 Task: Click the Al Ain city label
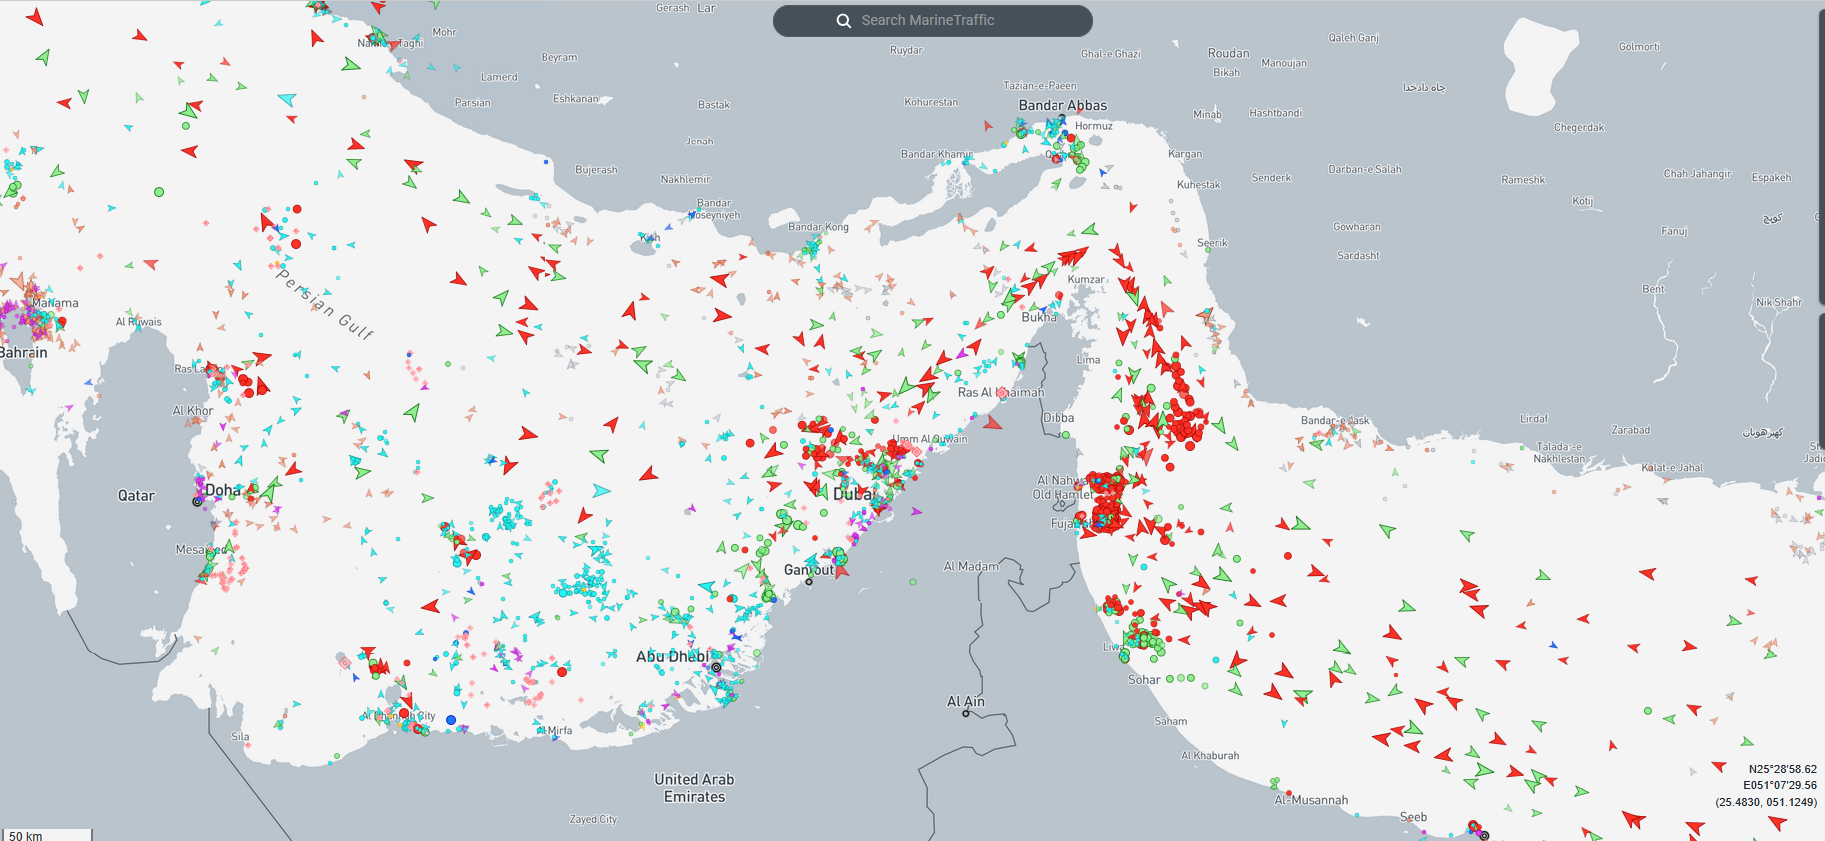966,701
